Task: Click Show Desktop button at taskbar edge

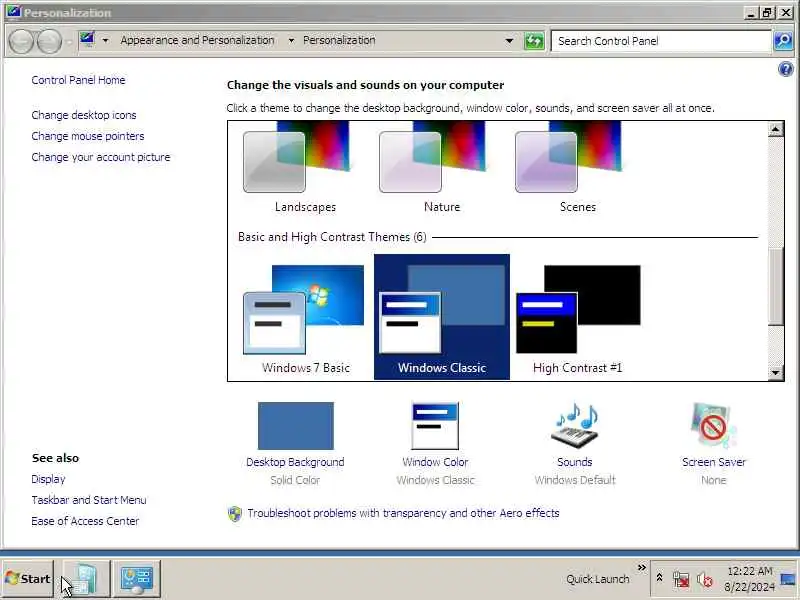Action: 788,579
